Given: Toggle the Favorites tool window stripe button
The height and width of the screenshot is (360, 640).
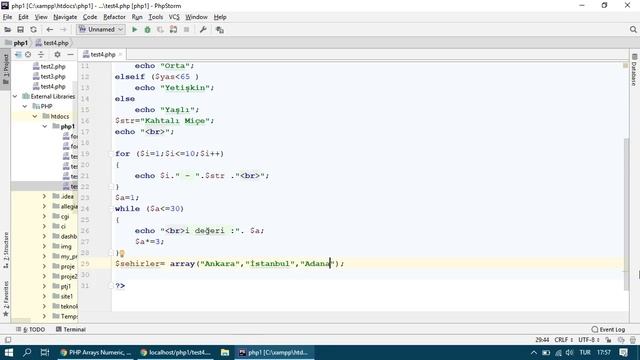Looking at the screenshot, I should (5, 299).
